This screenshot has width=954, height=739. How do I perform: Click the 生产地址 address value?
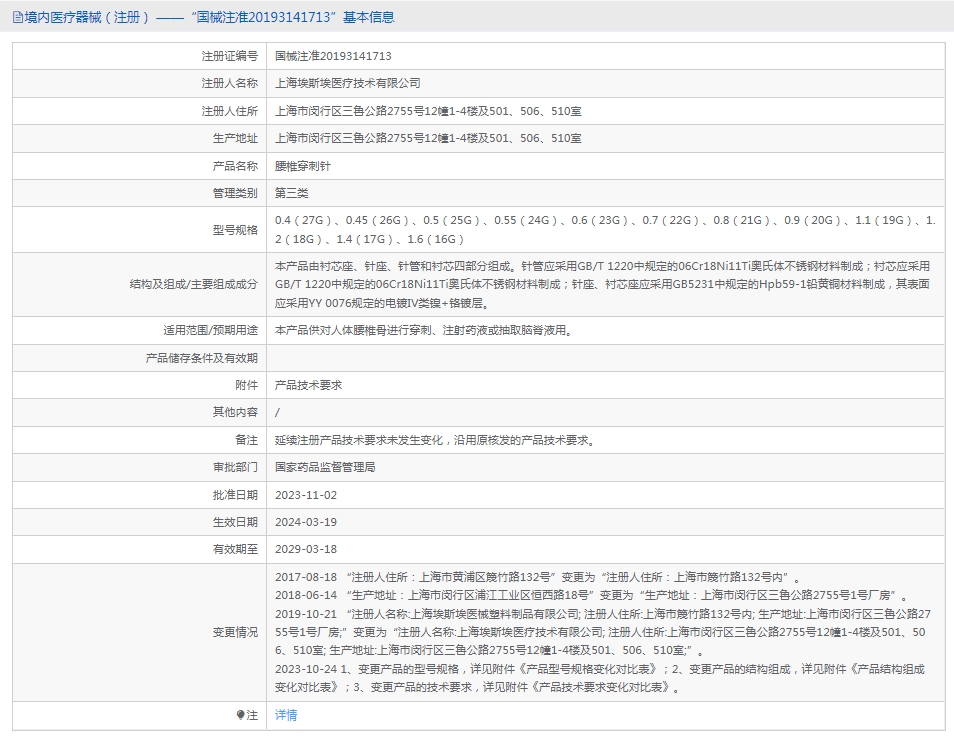[428, 139]
